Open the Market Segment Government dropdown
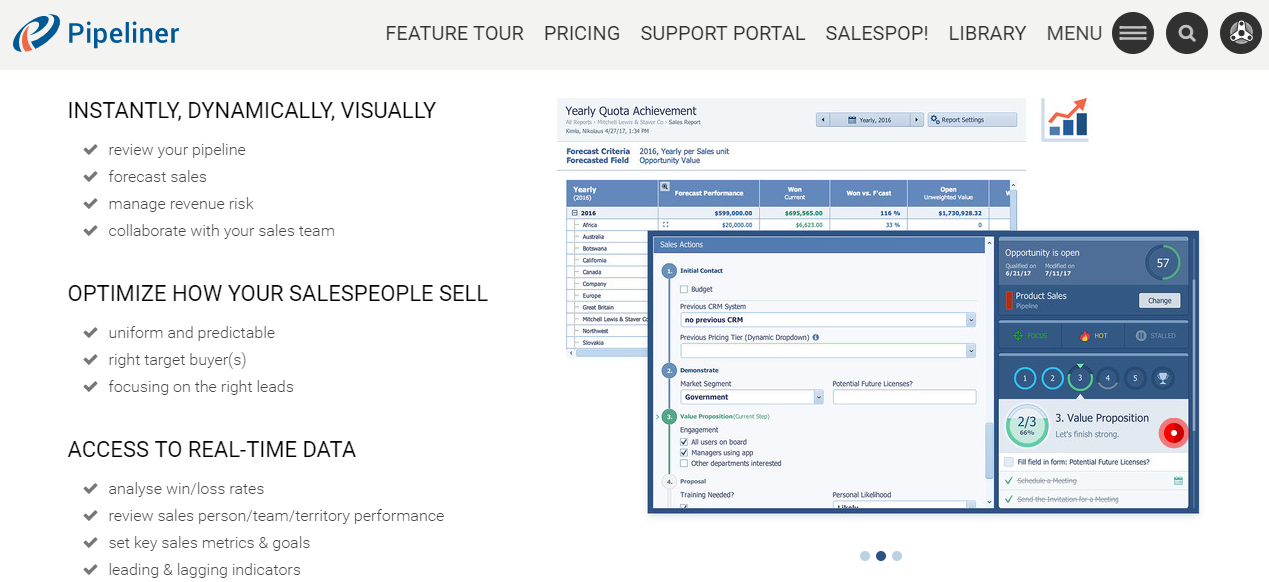The image size is (1269, 582). click(x=752, y=397)
